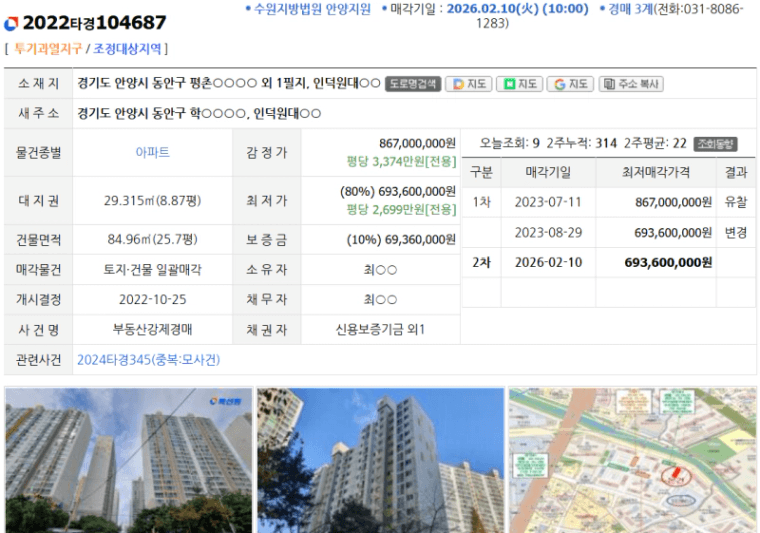Click the 1차 row date 2023-07-11

click(548, 202)
